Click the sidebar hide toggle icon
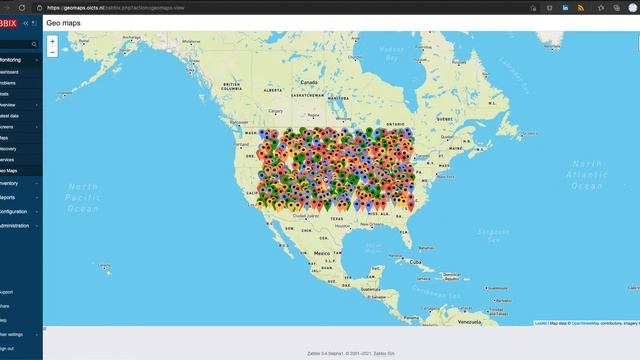640x360 pixels. 34,23
